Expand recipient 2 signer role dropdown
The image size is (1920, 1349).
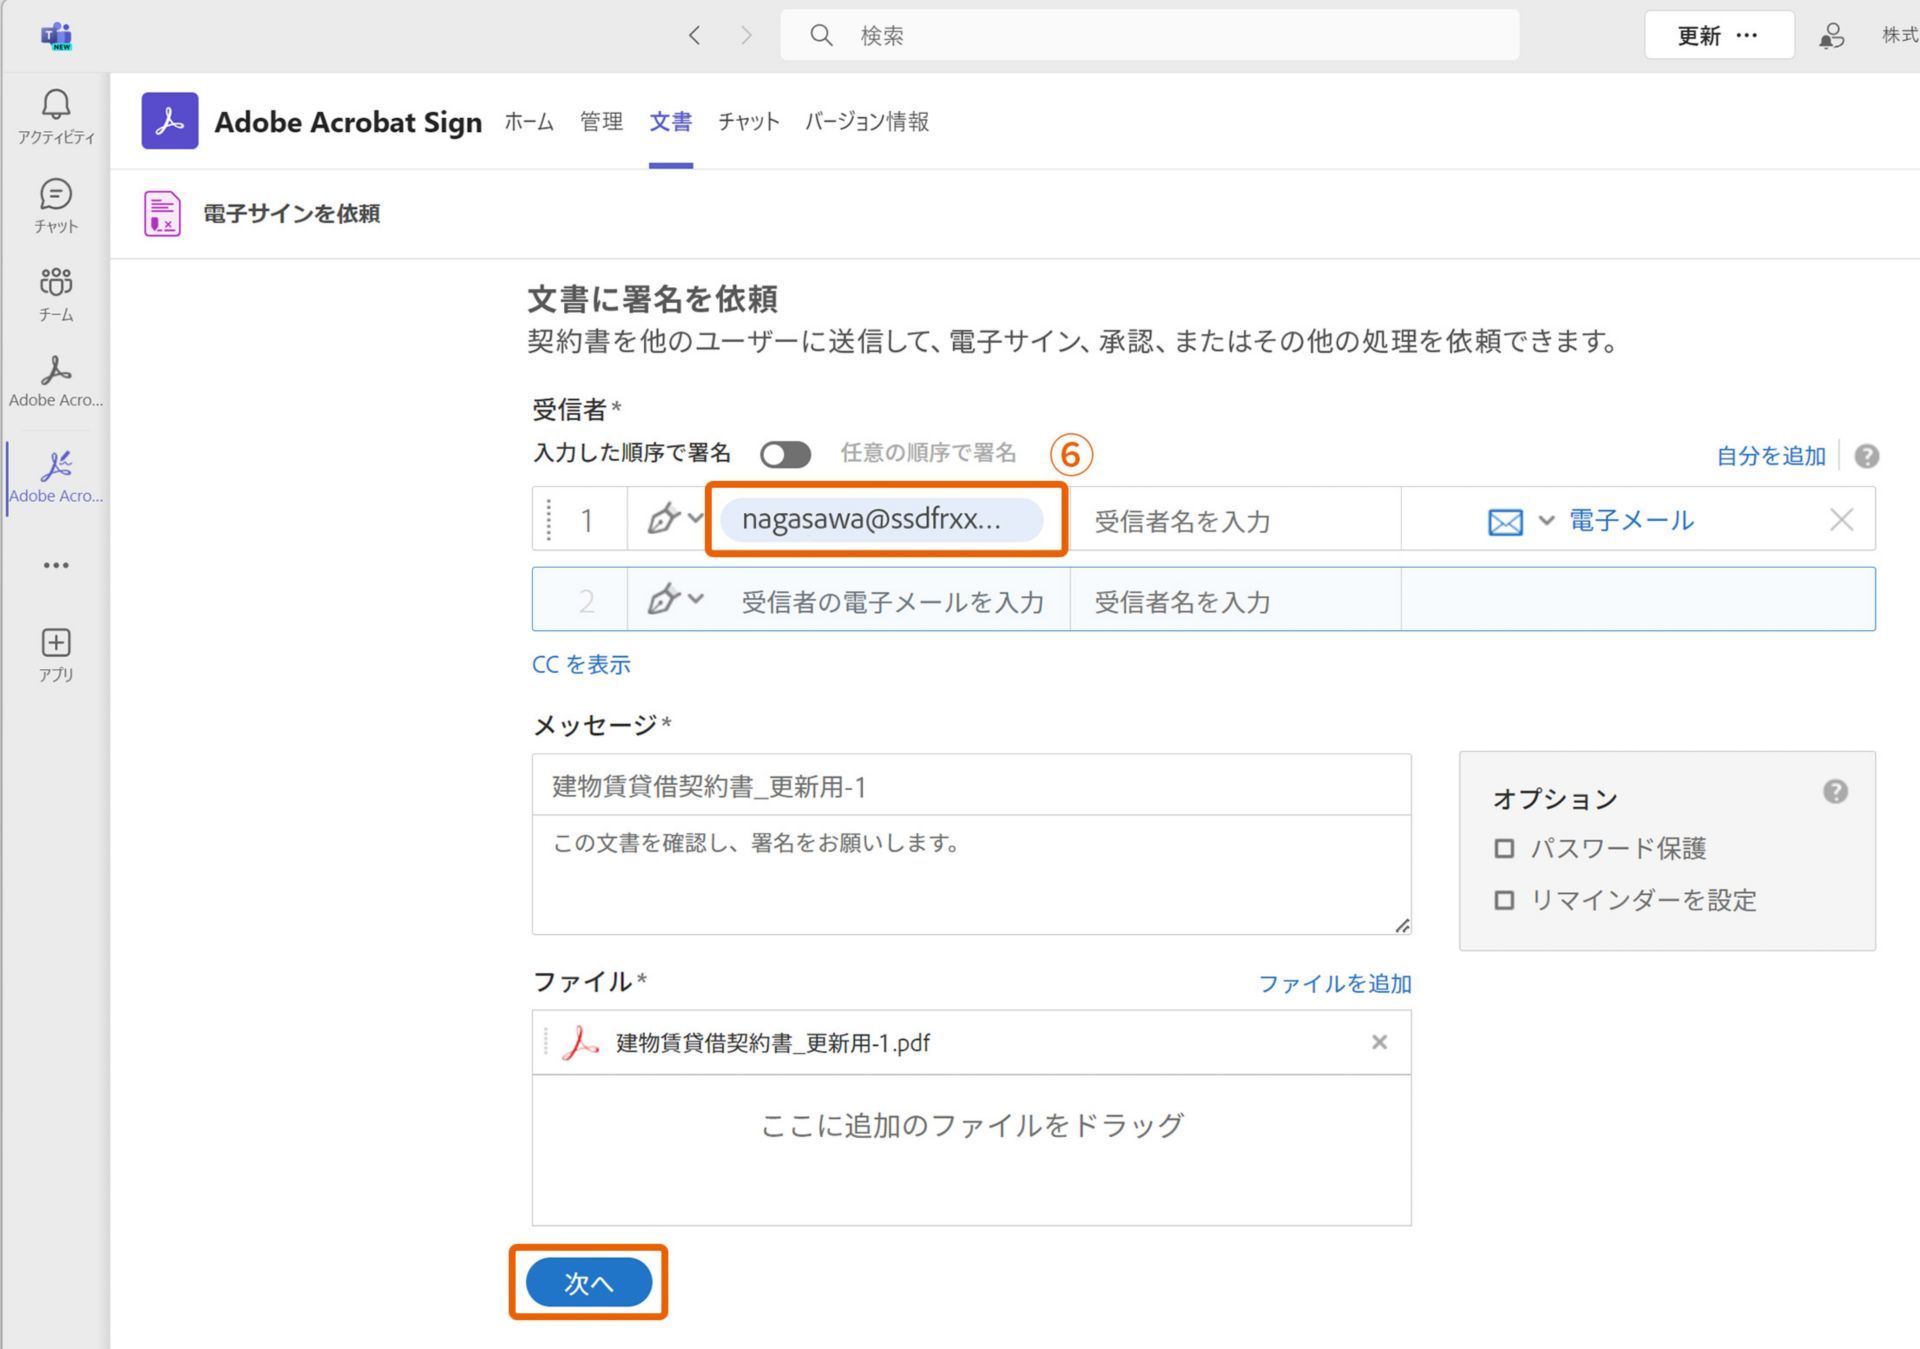675,600
